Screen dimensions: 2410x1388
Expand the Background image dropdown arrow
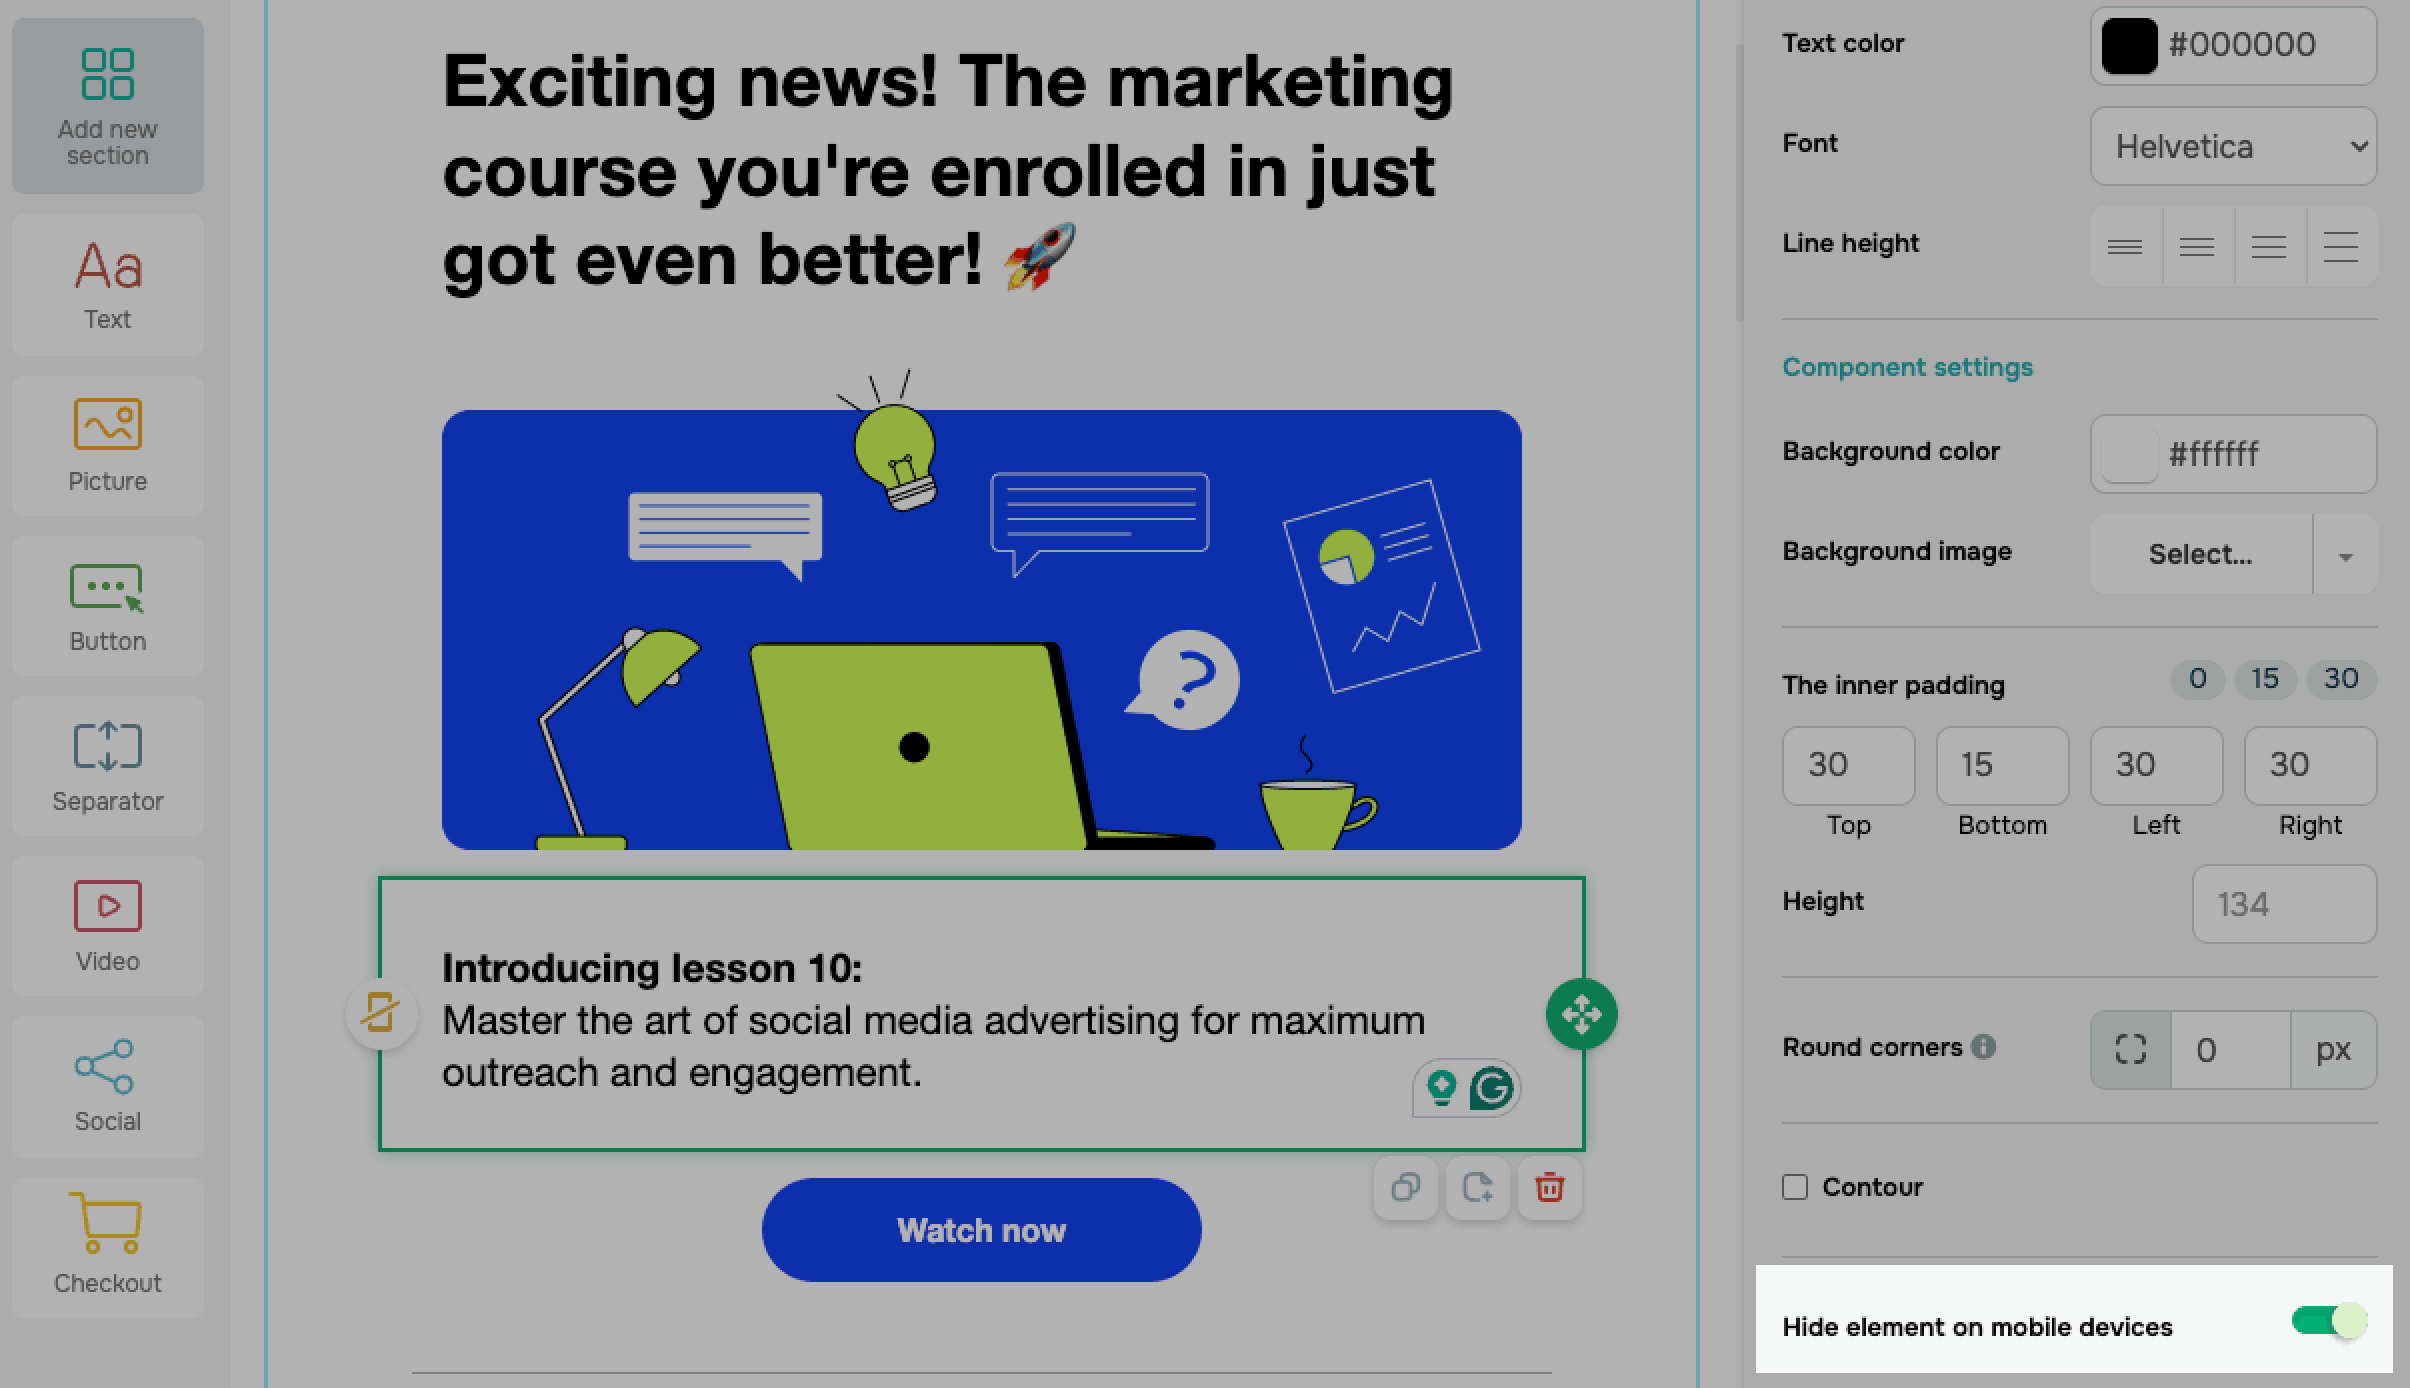(2345, 555)
